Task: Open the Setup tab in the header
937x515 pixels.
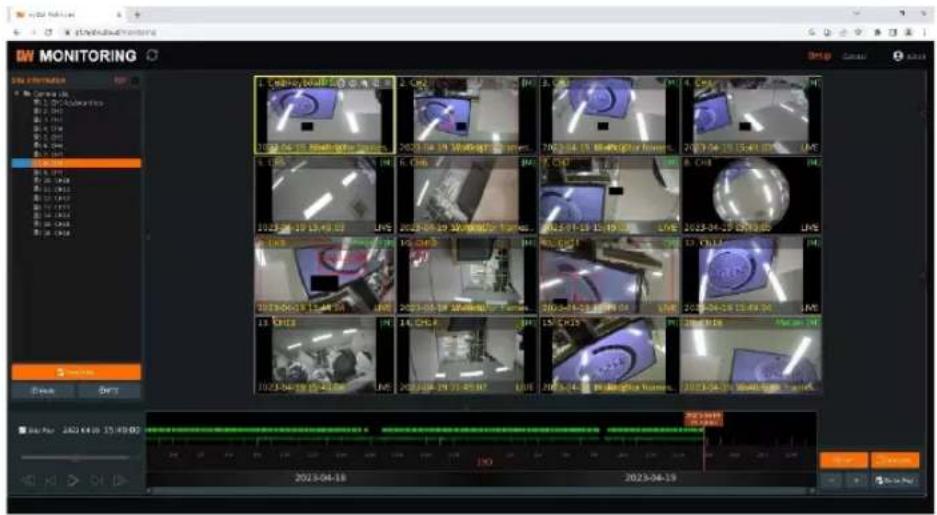Action: click(x=819, y=56)
